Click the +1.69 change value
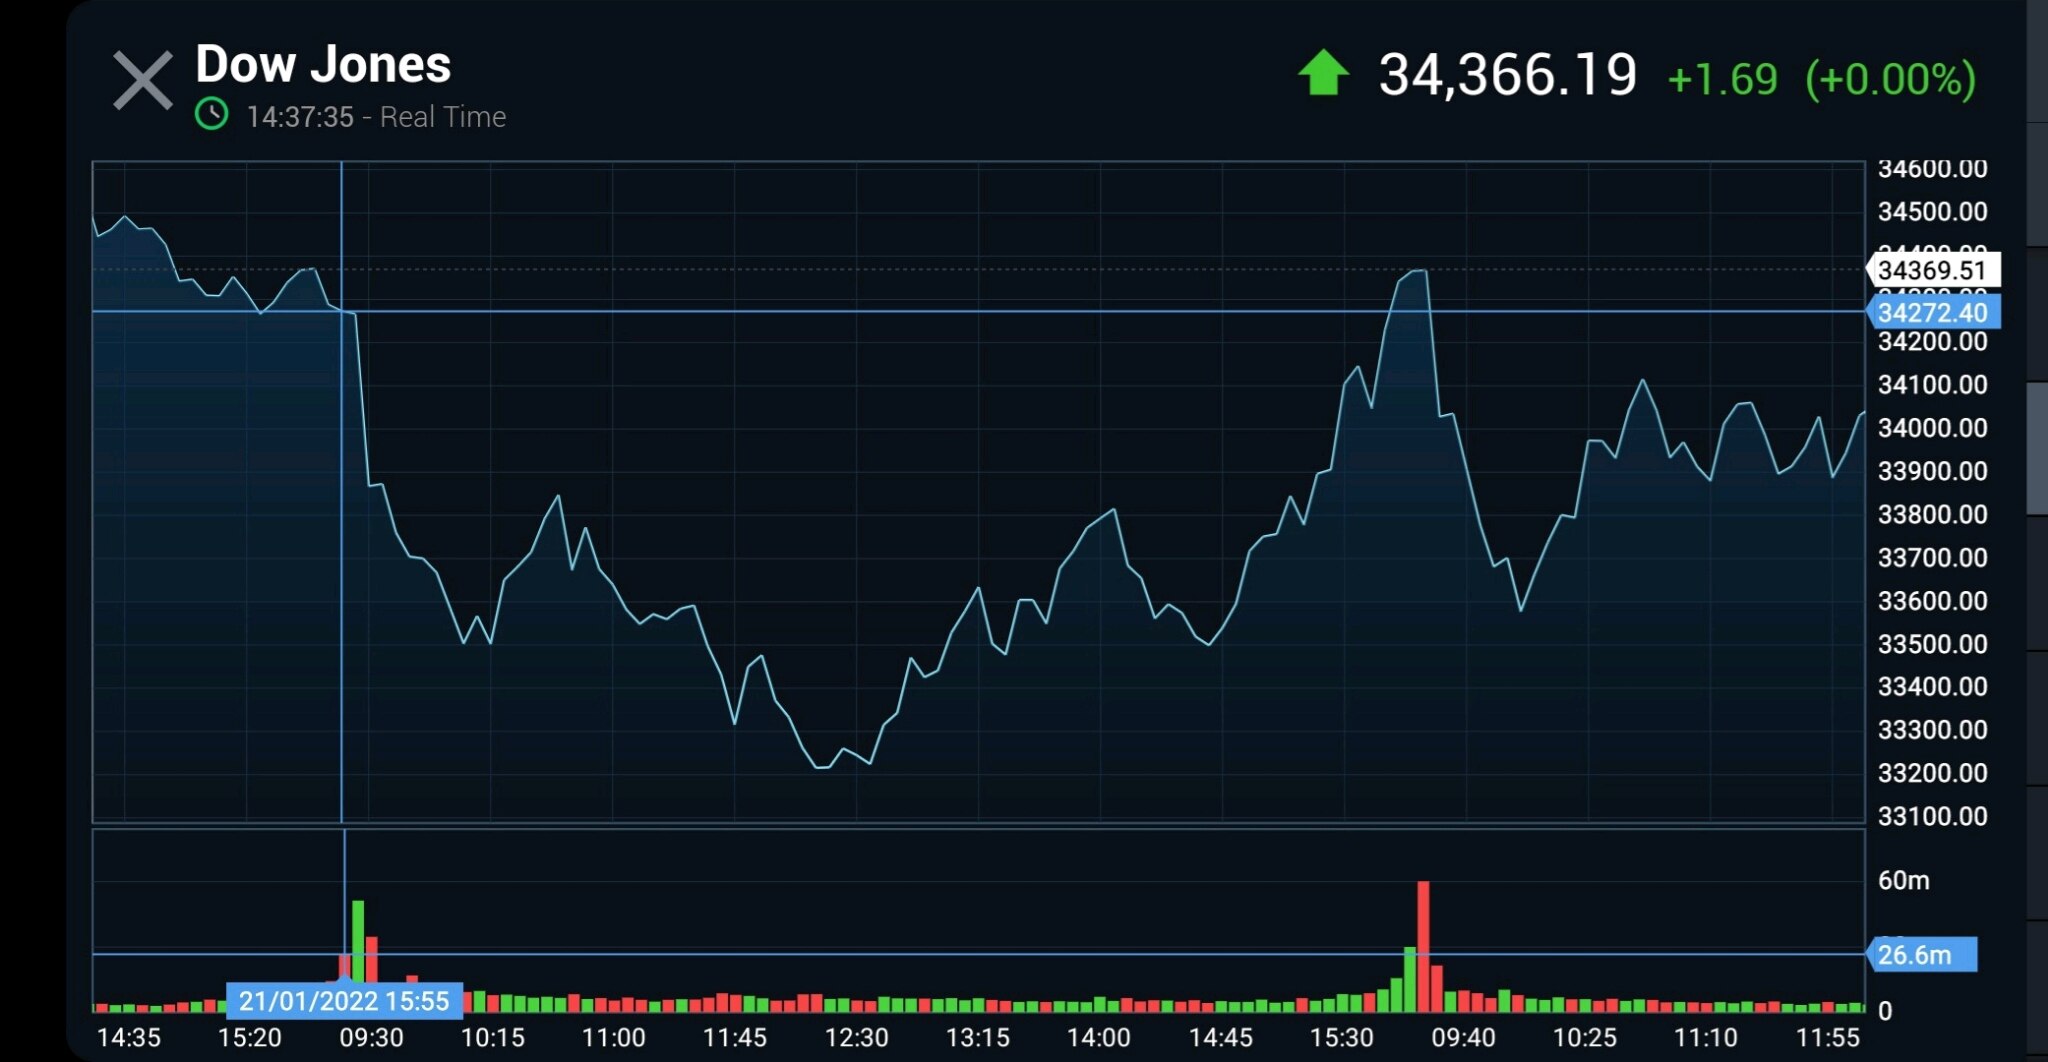Image resolution: width=2048 pixels, height=1062 pixels. click(x=1722, y=79)
